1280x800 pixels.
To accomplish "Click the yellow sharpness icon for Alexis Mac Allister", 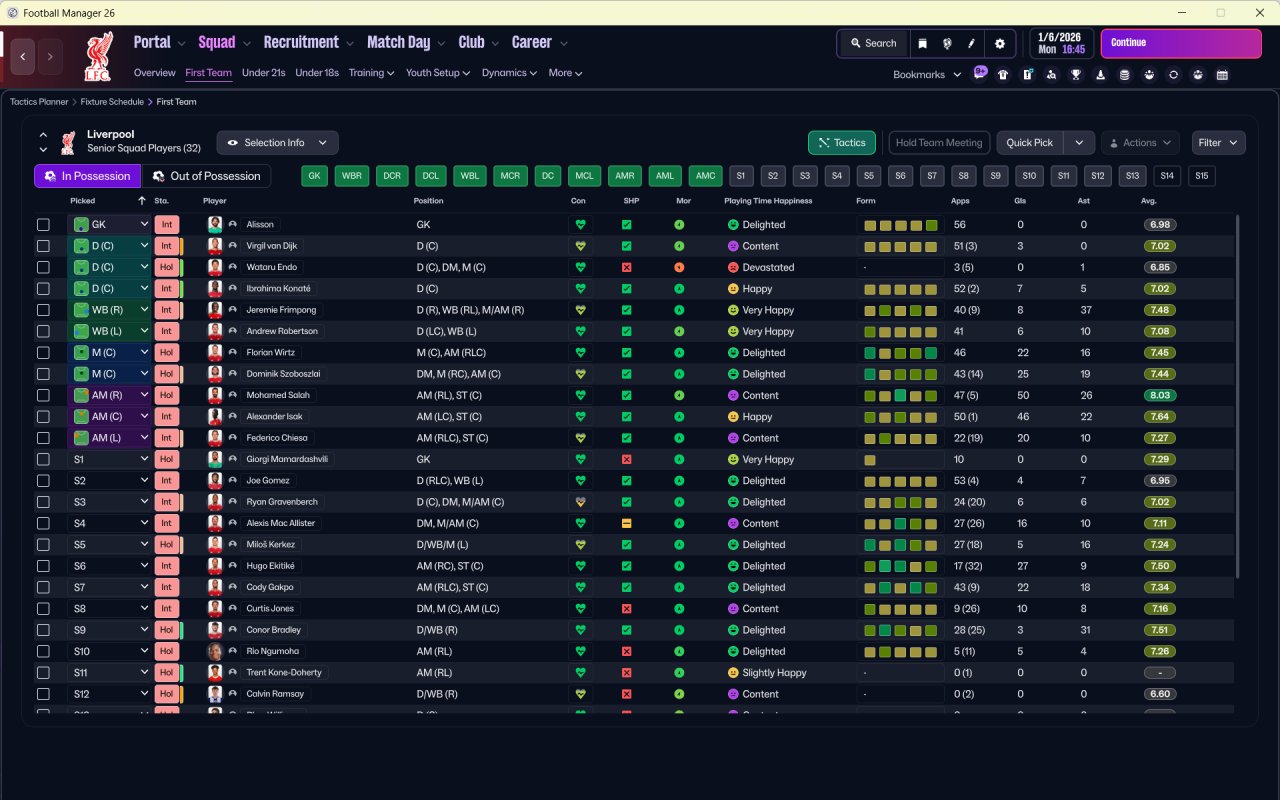I will [626, 523].
